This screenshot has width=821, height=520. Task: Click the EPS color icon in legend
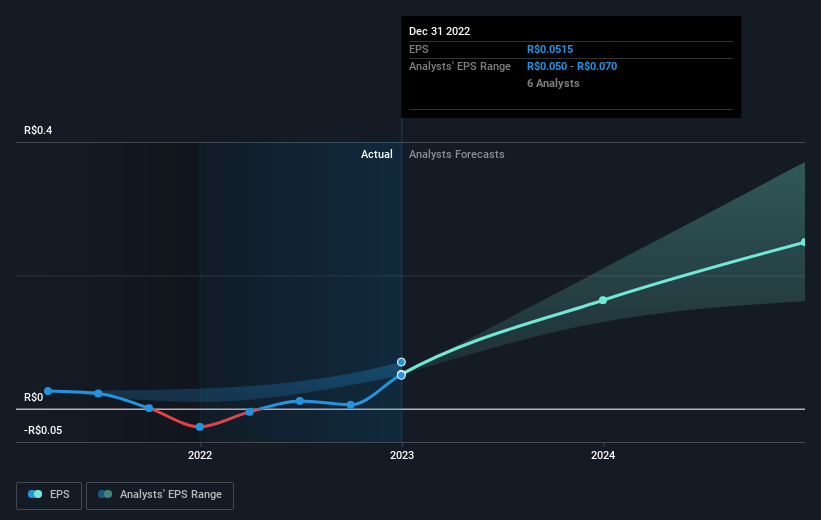(x=35, y=494)
